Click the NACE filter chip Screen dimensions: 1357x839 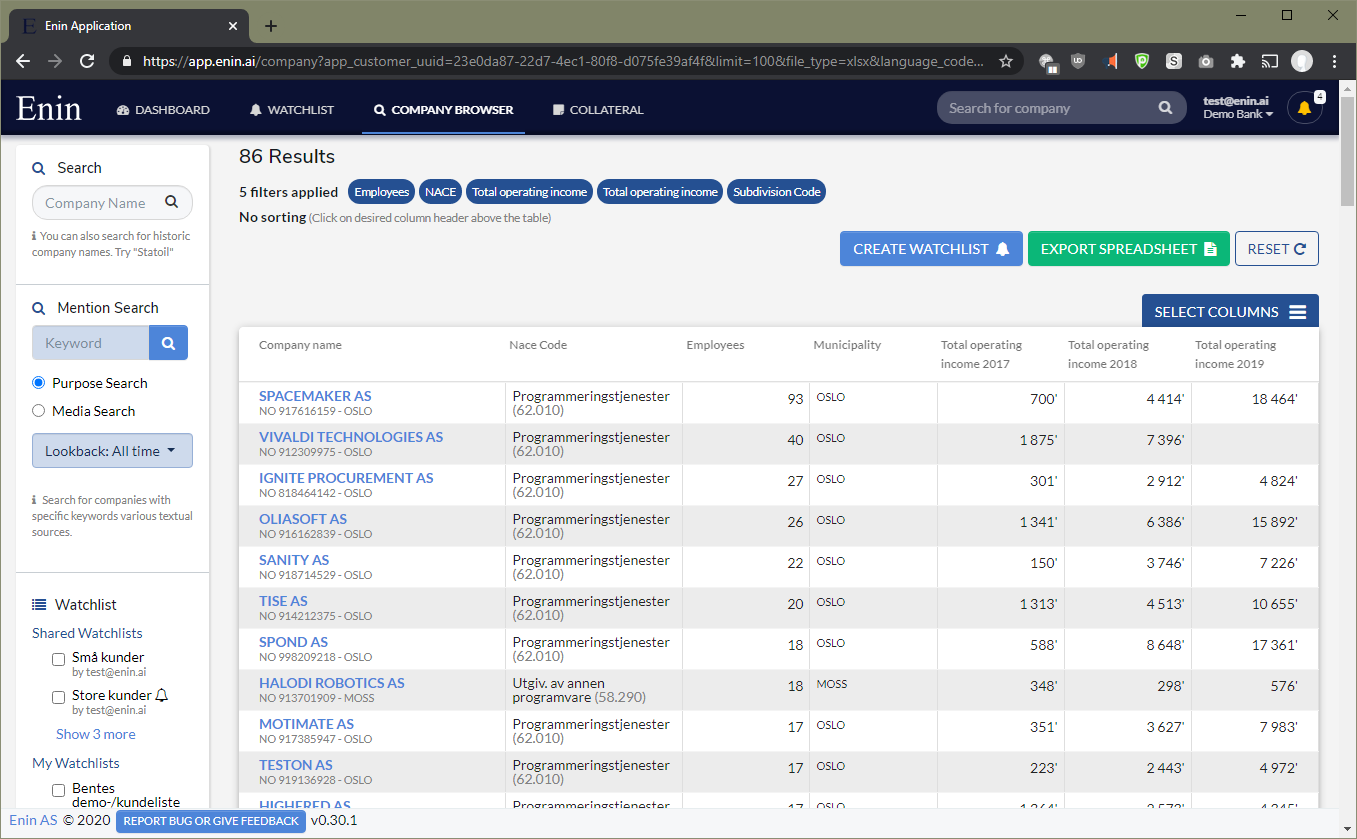tap(440, 192)
